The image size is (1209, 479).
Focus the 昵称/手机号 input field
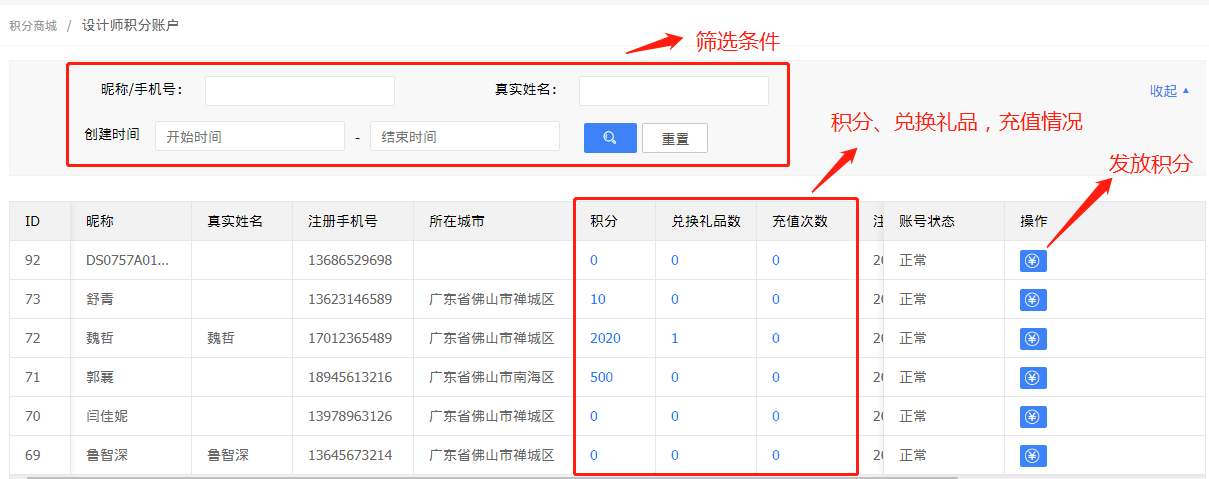299,91
